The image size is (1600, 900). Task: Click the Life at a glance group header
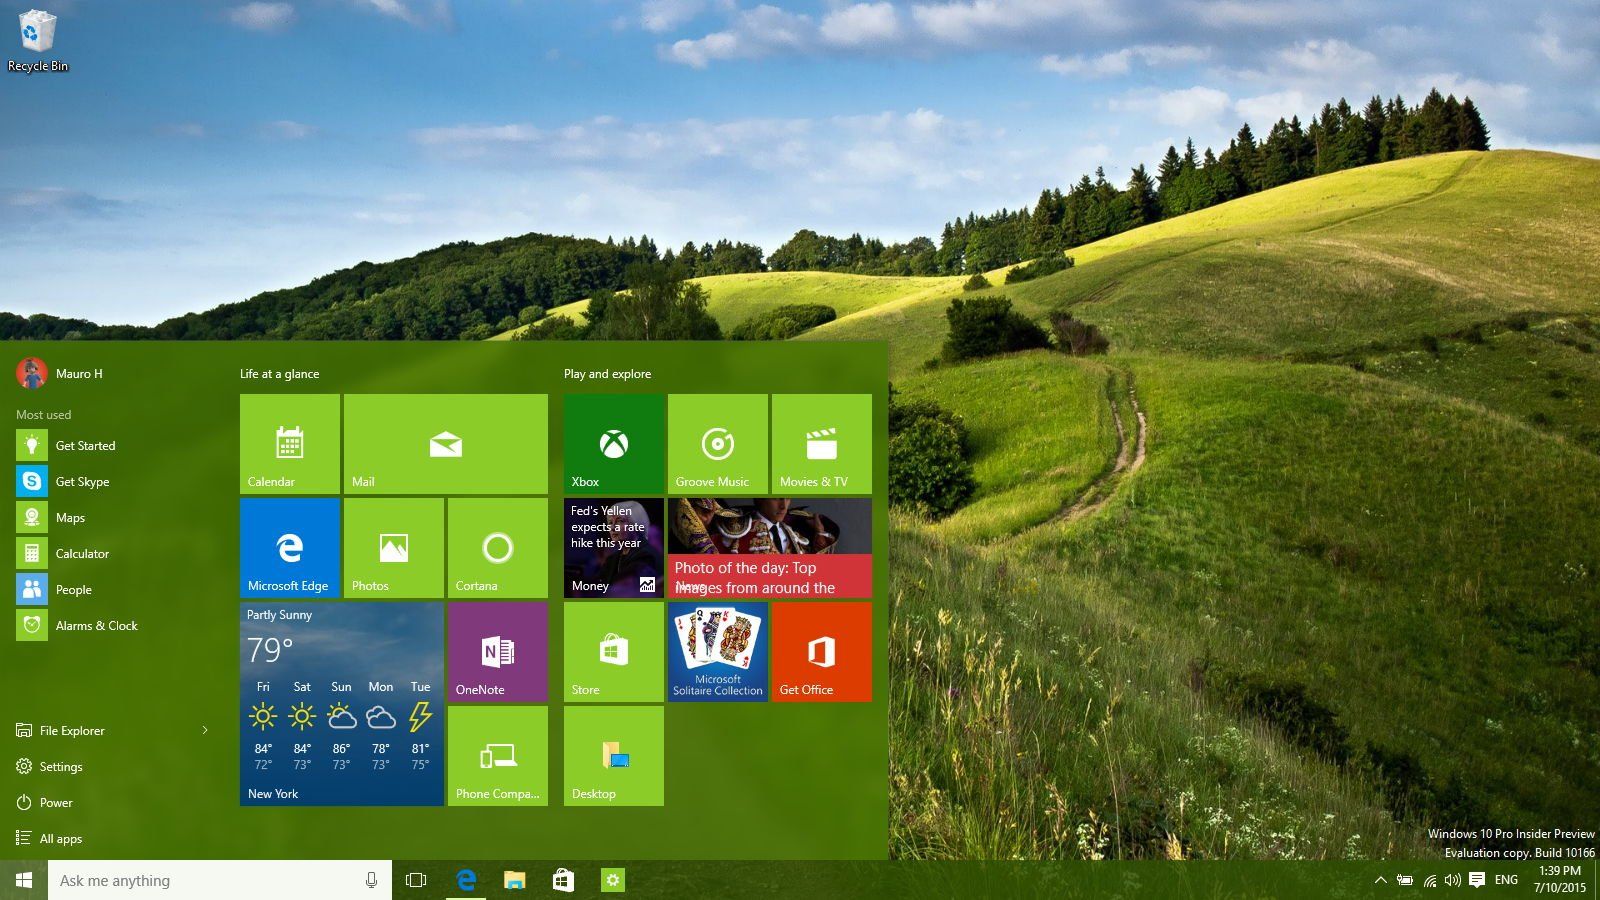point(280,374)
